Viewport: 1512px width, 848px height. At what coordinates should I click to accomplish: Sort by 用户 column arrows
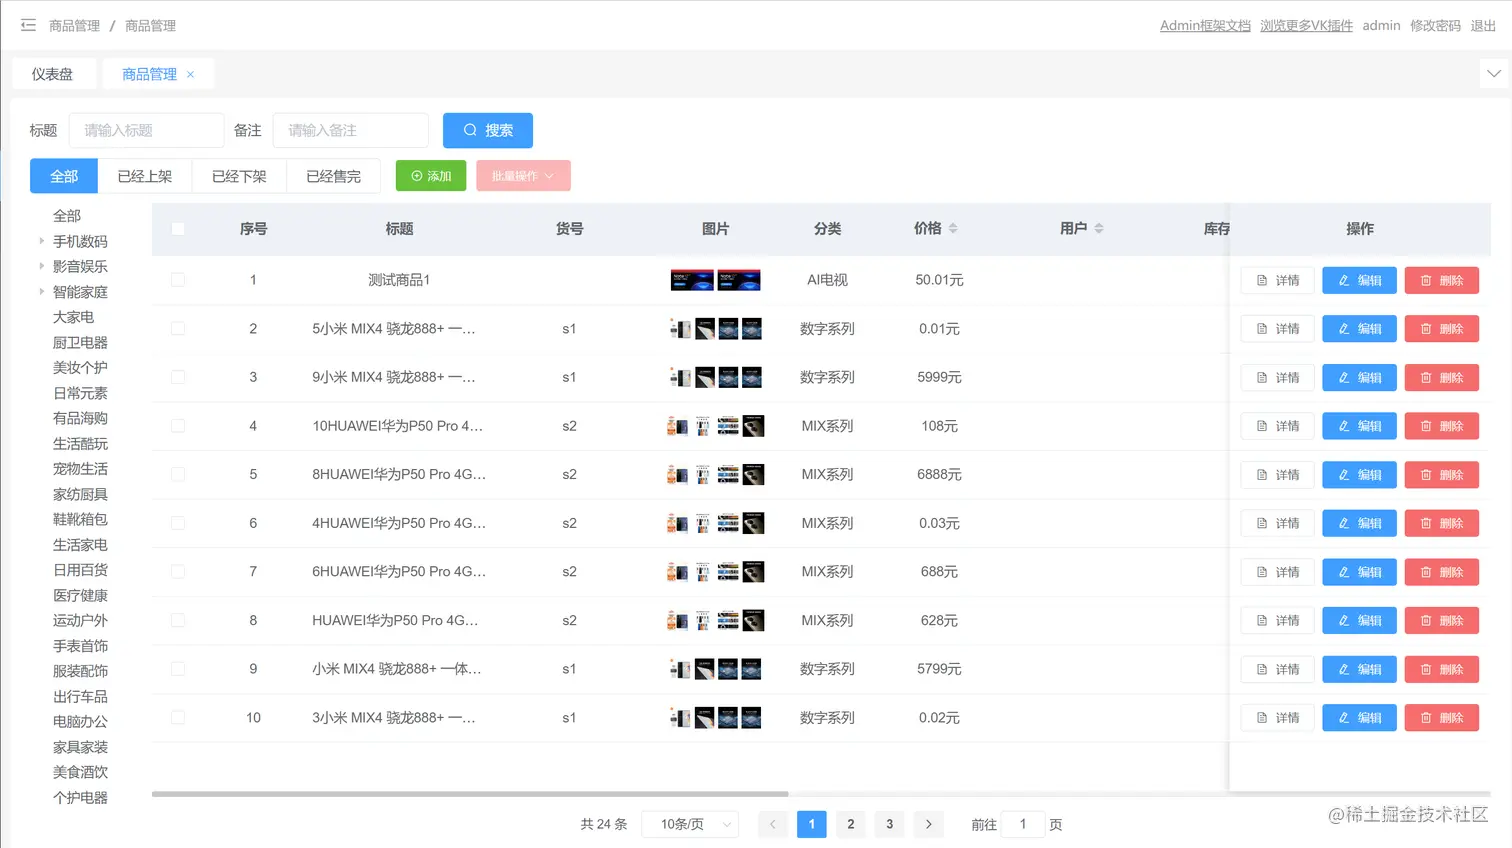click(x=1099, y=228)
